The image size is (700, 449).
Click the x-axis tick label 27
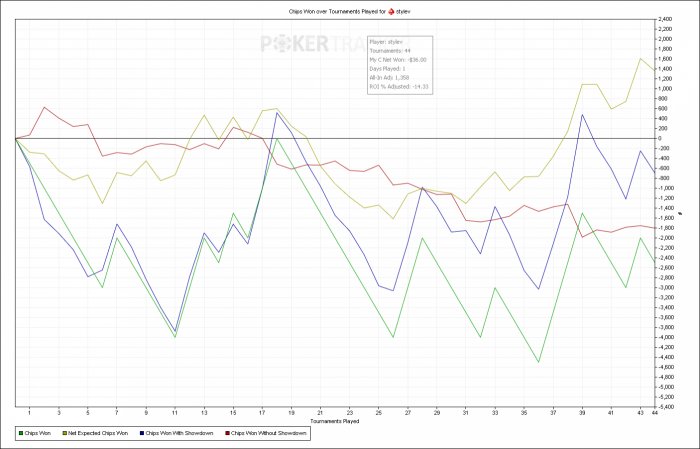click(408, 413)
